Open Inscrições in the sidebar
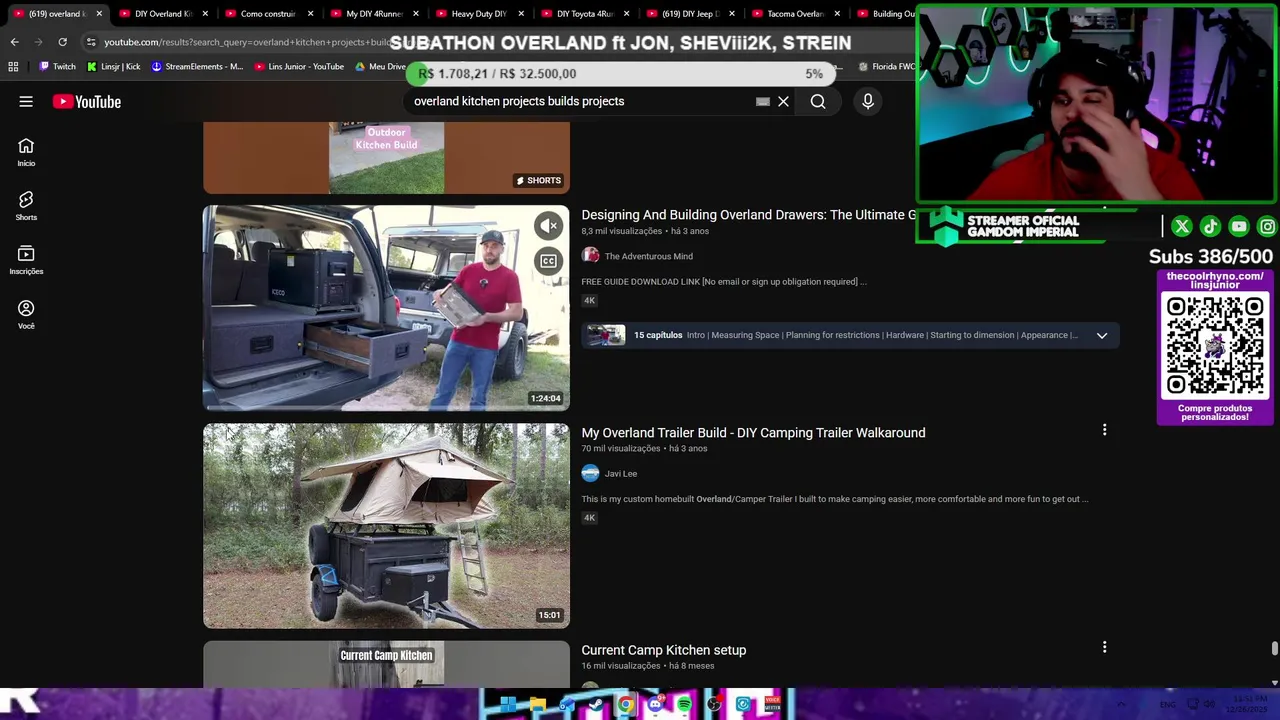The image size is (1280, 720). 26,260
